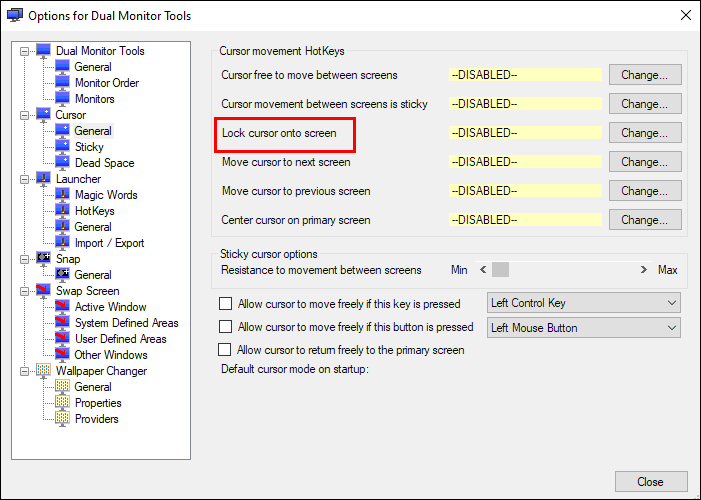Screen dimensions: 701x500
Task: Click the Wallpaper Changer Properties icon
Action: [x=62, y=403]
